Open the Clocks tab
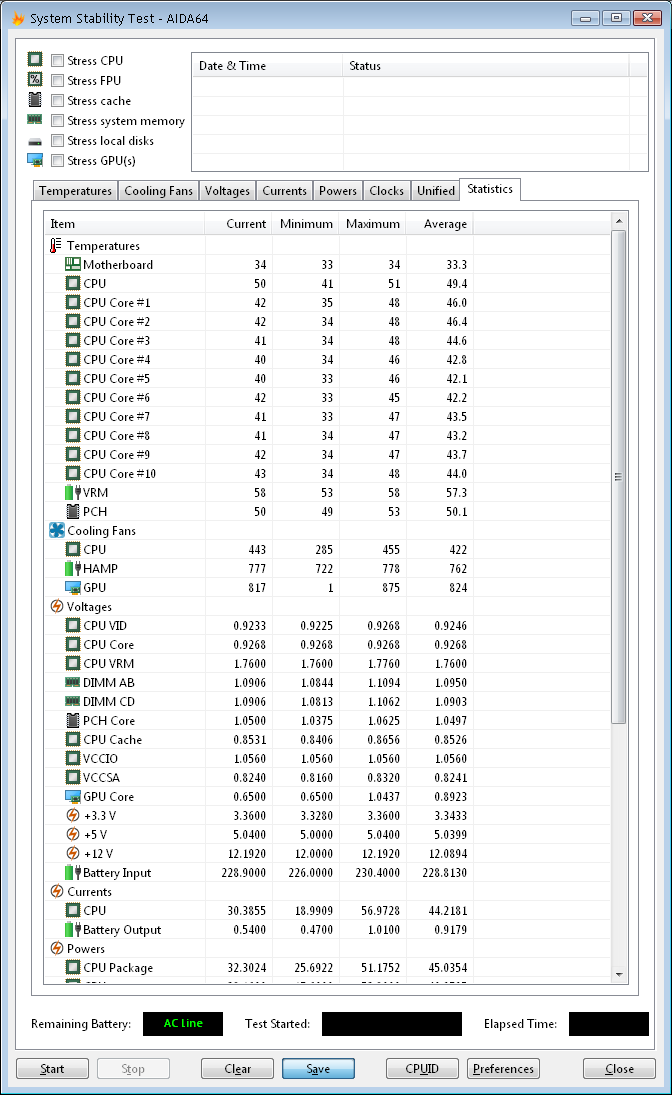This screenshot has height=1095, width=672. pos(386,191)
